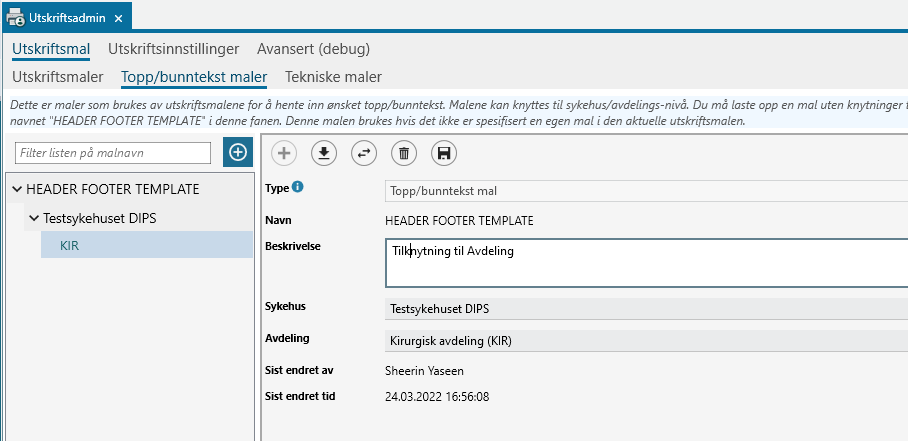Image resolution: width=908 pixels, height=441 pixels.
Task: Click the add new template plus button
Action: click(238, 153)
